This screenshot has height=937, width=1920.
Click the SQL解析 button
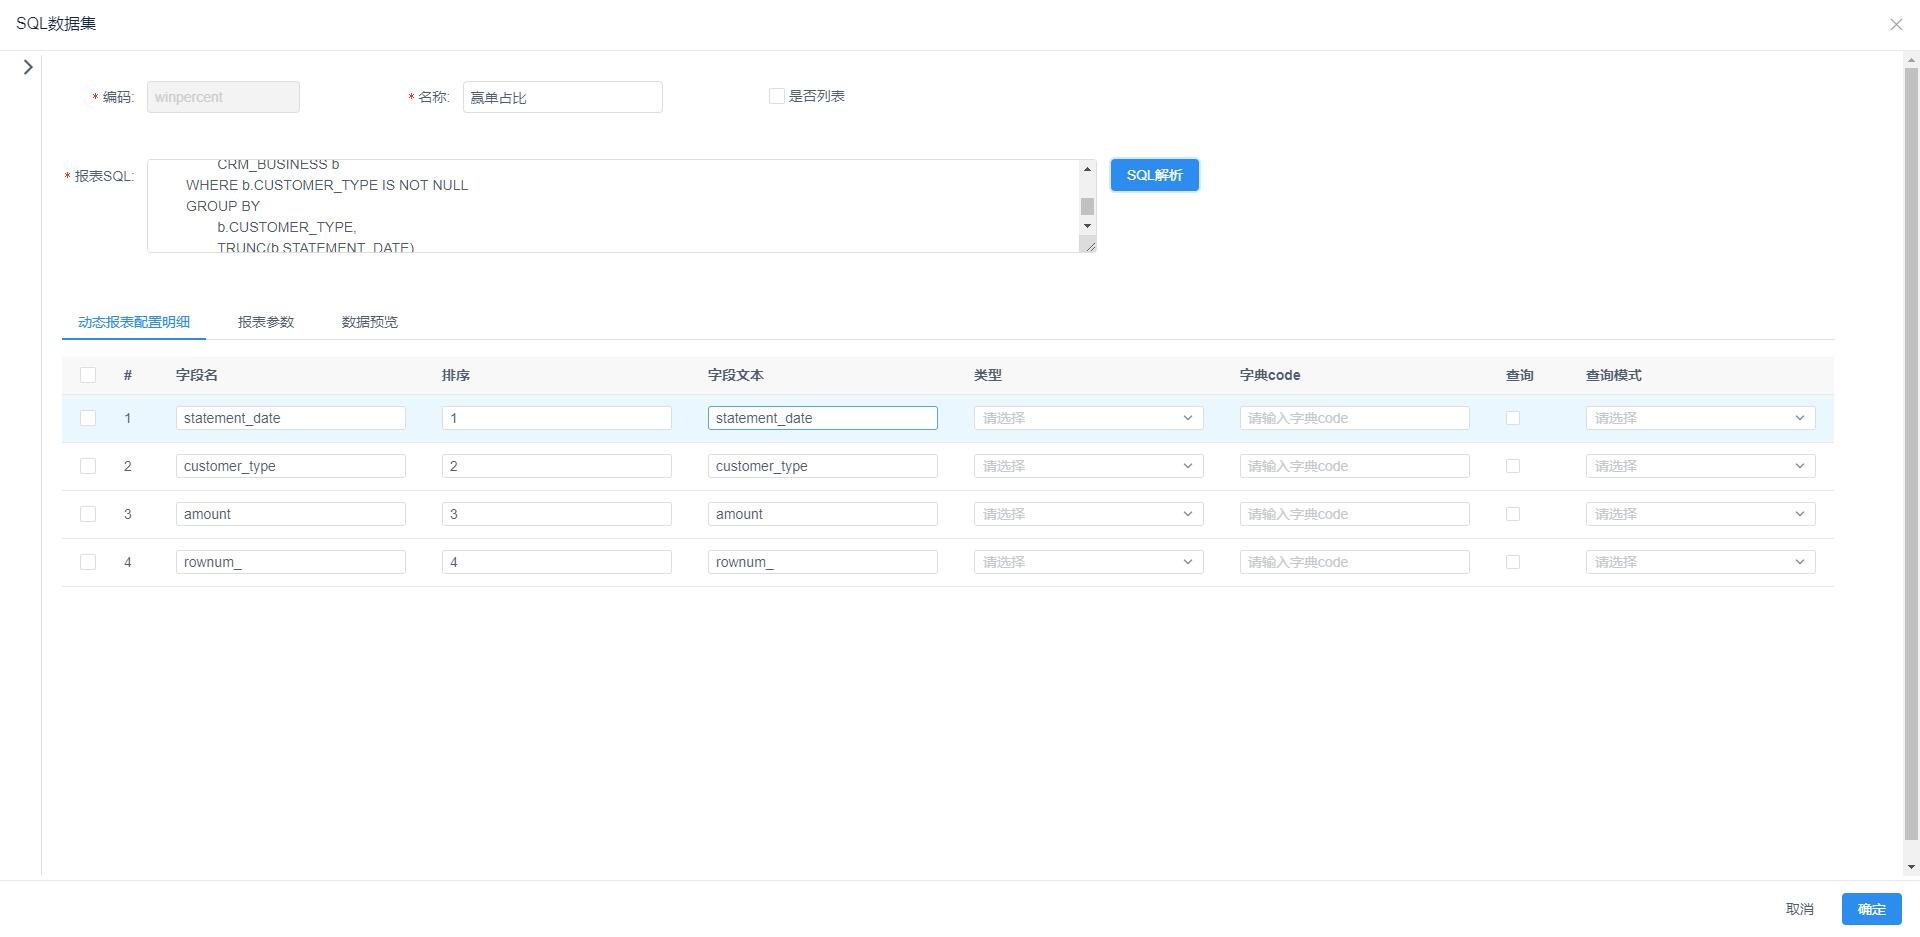click(x=1154, y=174)
